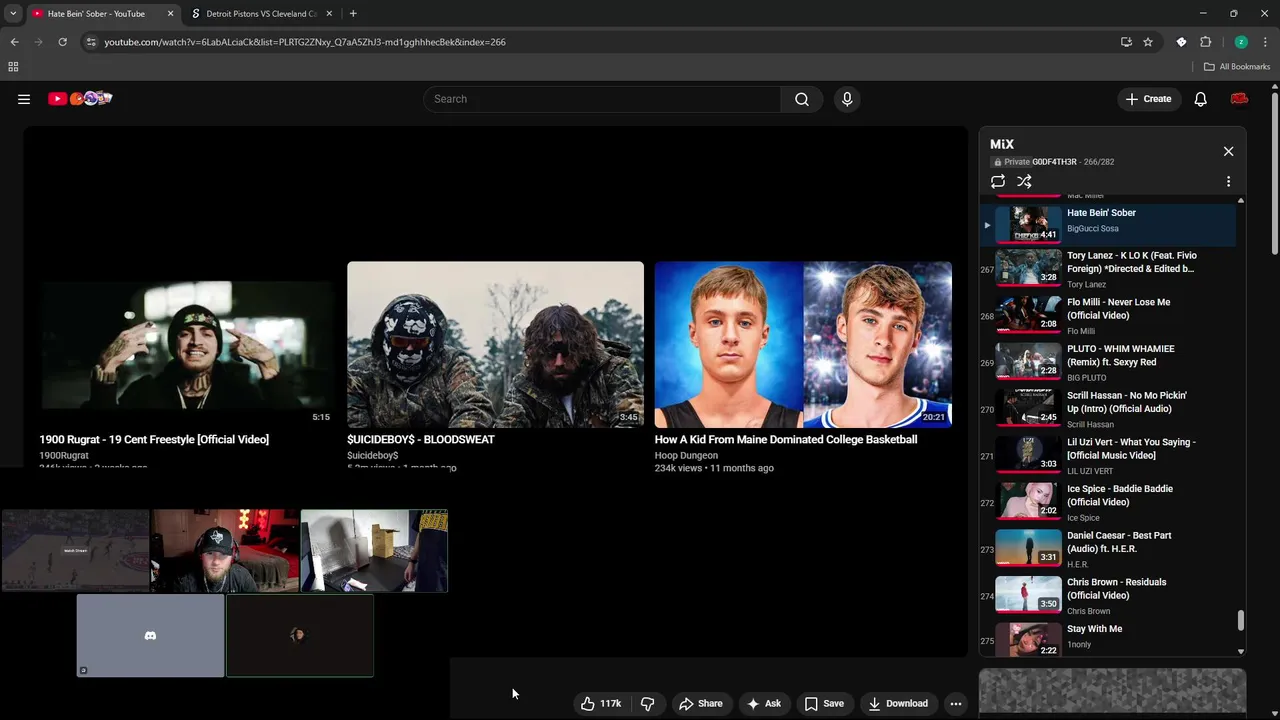Open $UICIDEBOY$ BLOODSWEAT thumbnail
This screenshot has width=1280, height=720.
pos(495,345)
